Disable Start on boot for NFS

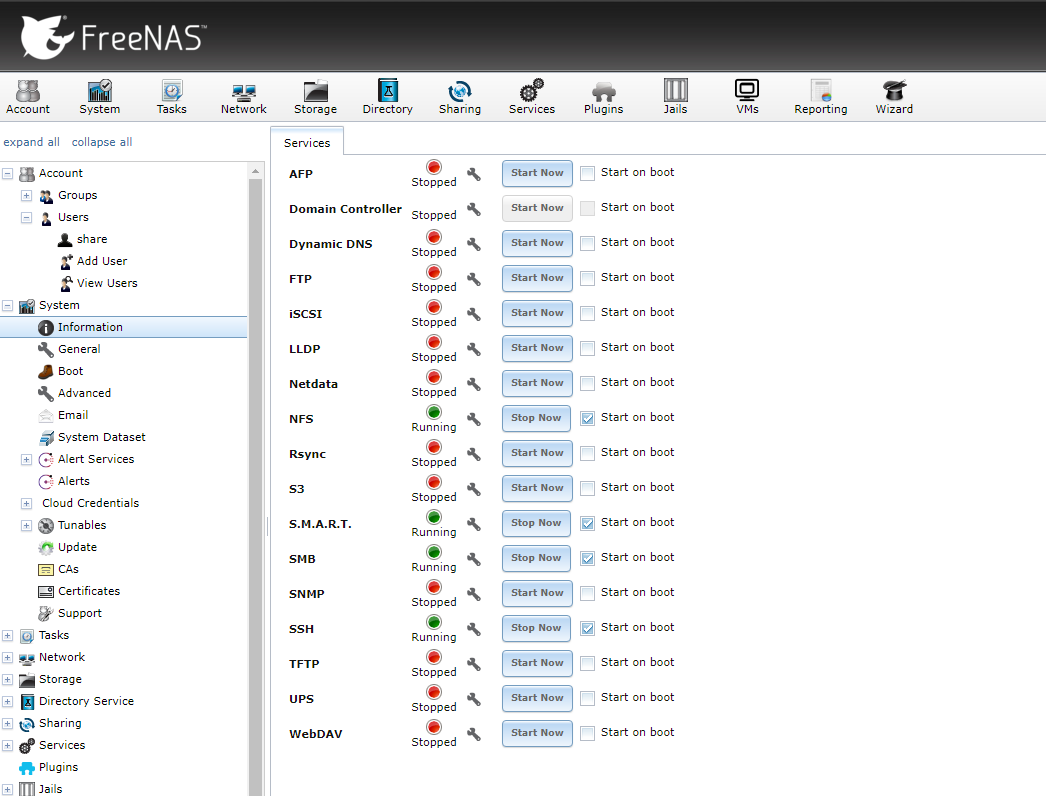[587, 418]
